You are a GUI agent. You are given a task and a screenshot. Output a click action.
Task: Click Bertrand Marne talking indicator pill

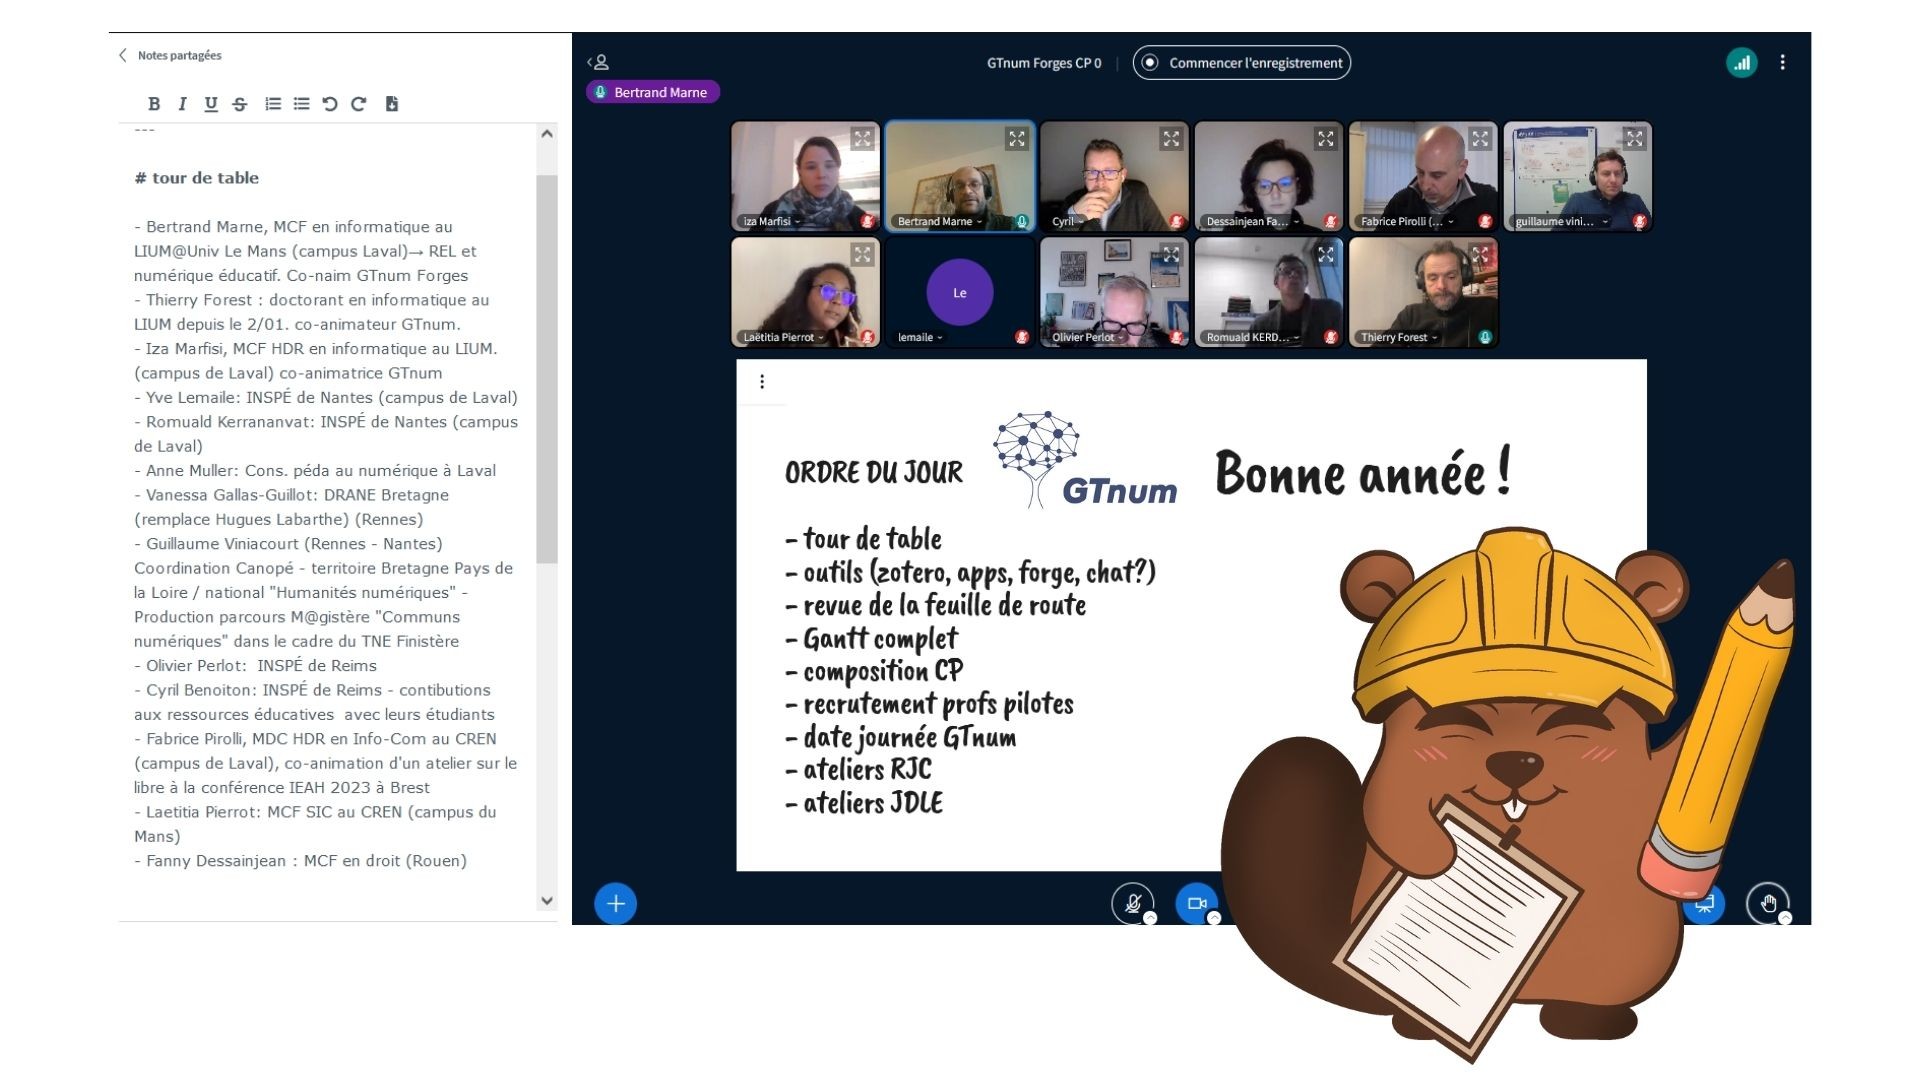pyautogui.click(x=653, y=92)
